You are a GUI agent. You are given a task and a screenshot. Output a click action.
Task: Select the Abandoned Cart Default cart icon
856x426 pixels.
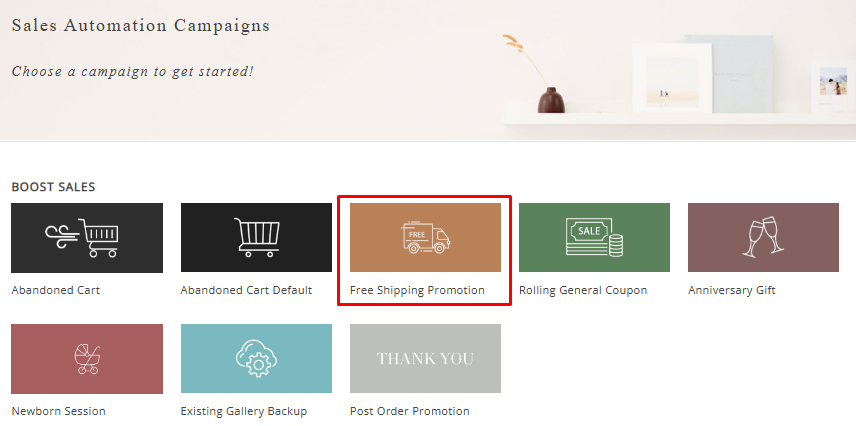click(256, 238)
